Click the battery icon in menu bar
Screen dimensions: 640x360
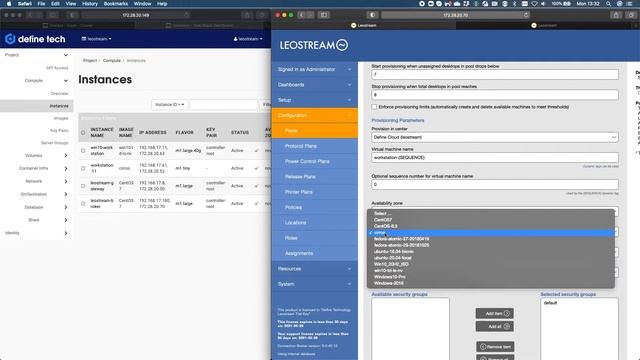pyautogui.click(x=567, y=4)
